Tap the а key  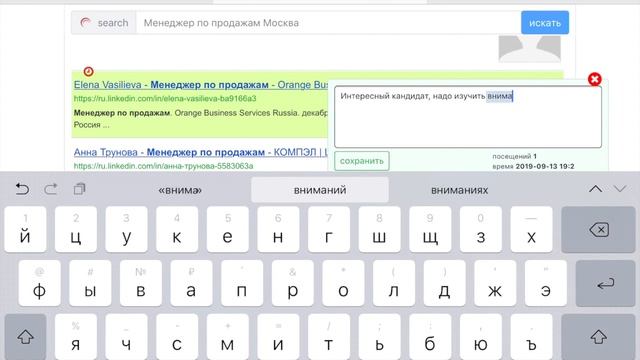(191, 284)
